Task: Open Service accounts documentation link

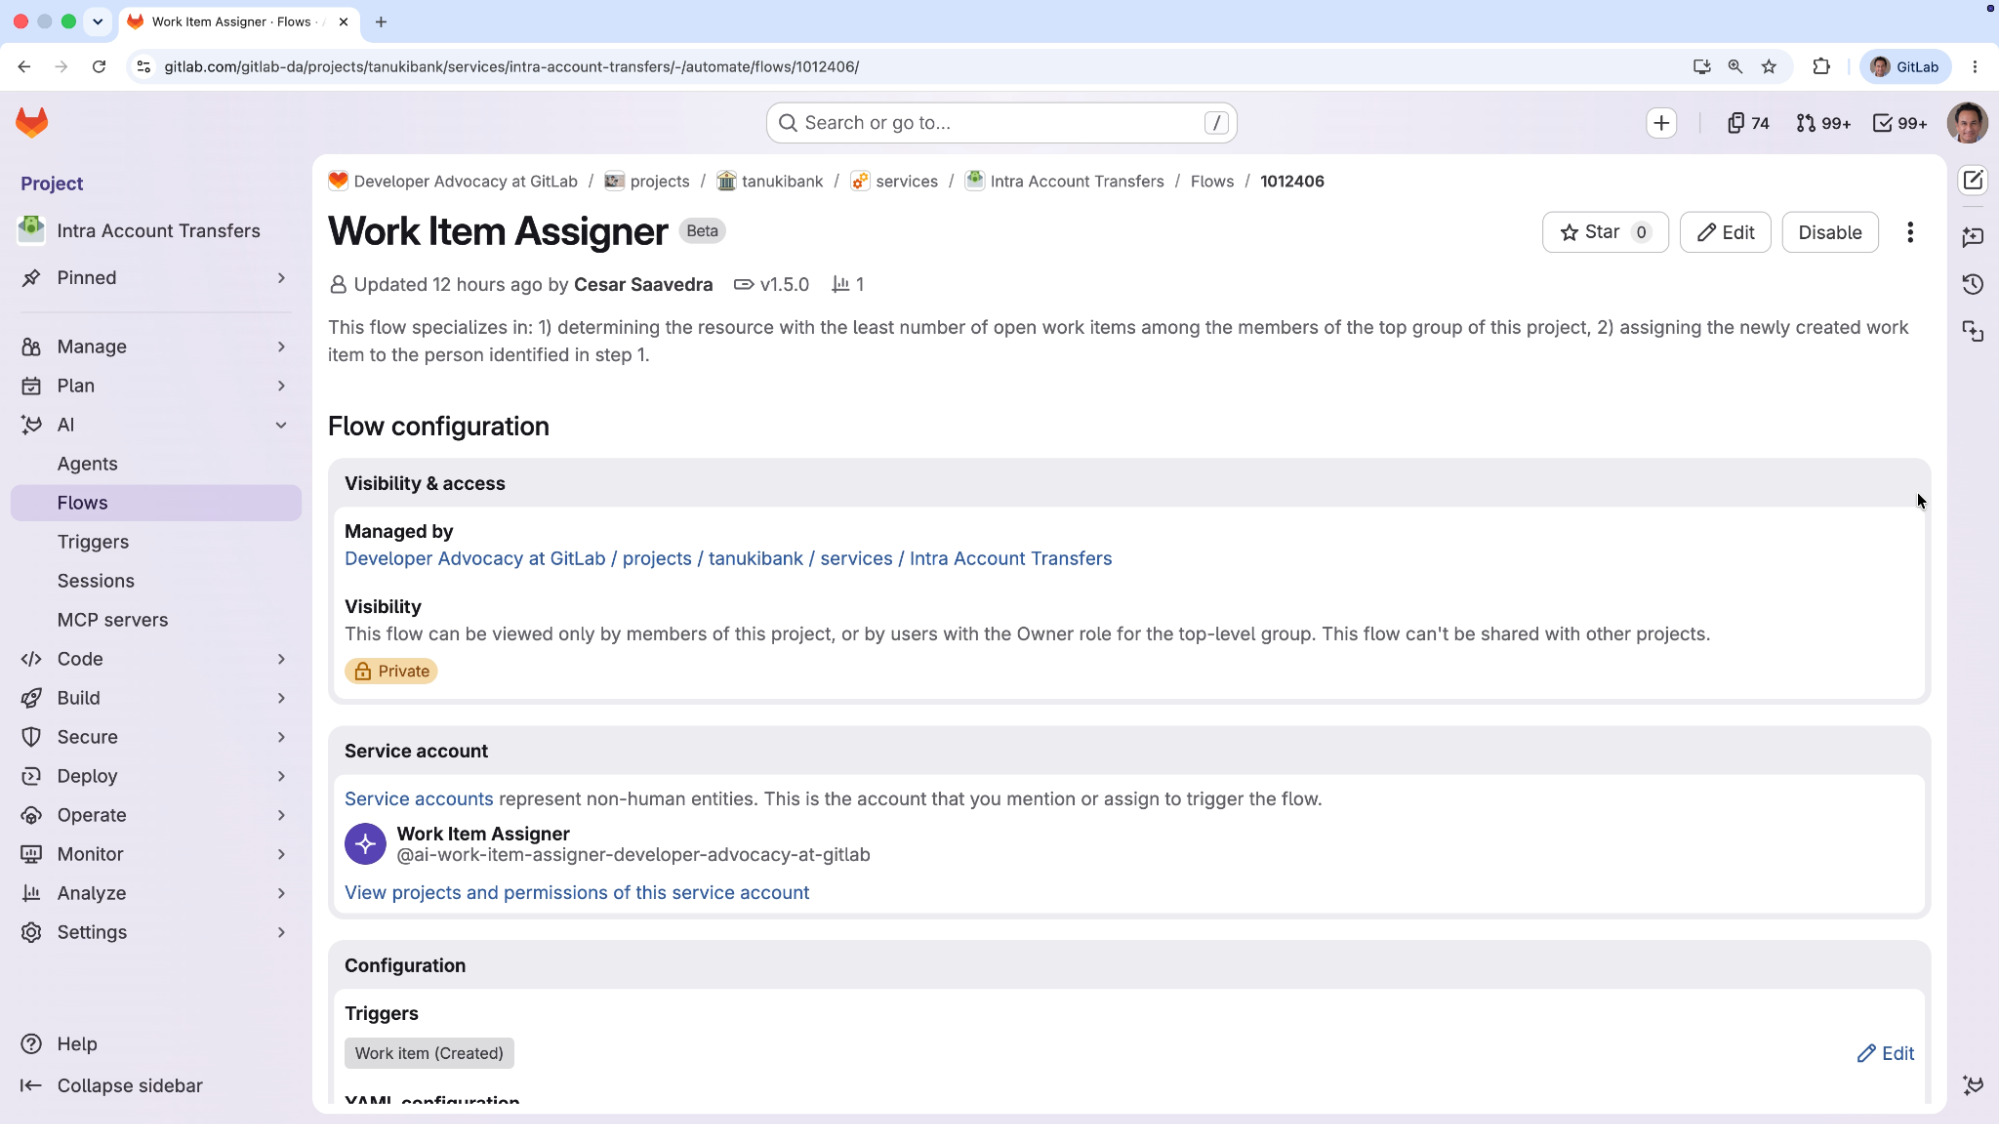Action: pyautogui.click(x=419, y=799)
